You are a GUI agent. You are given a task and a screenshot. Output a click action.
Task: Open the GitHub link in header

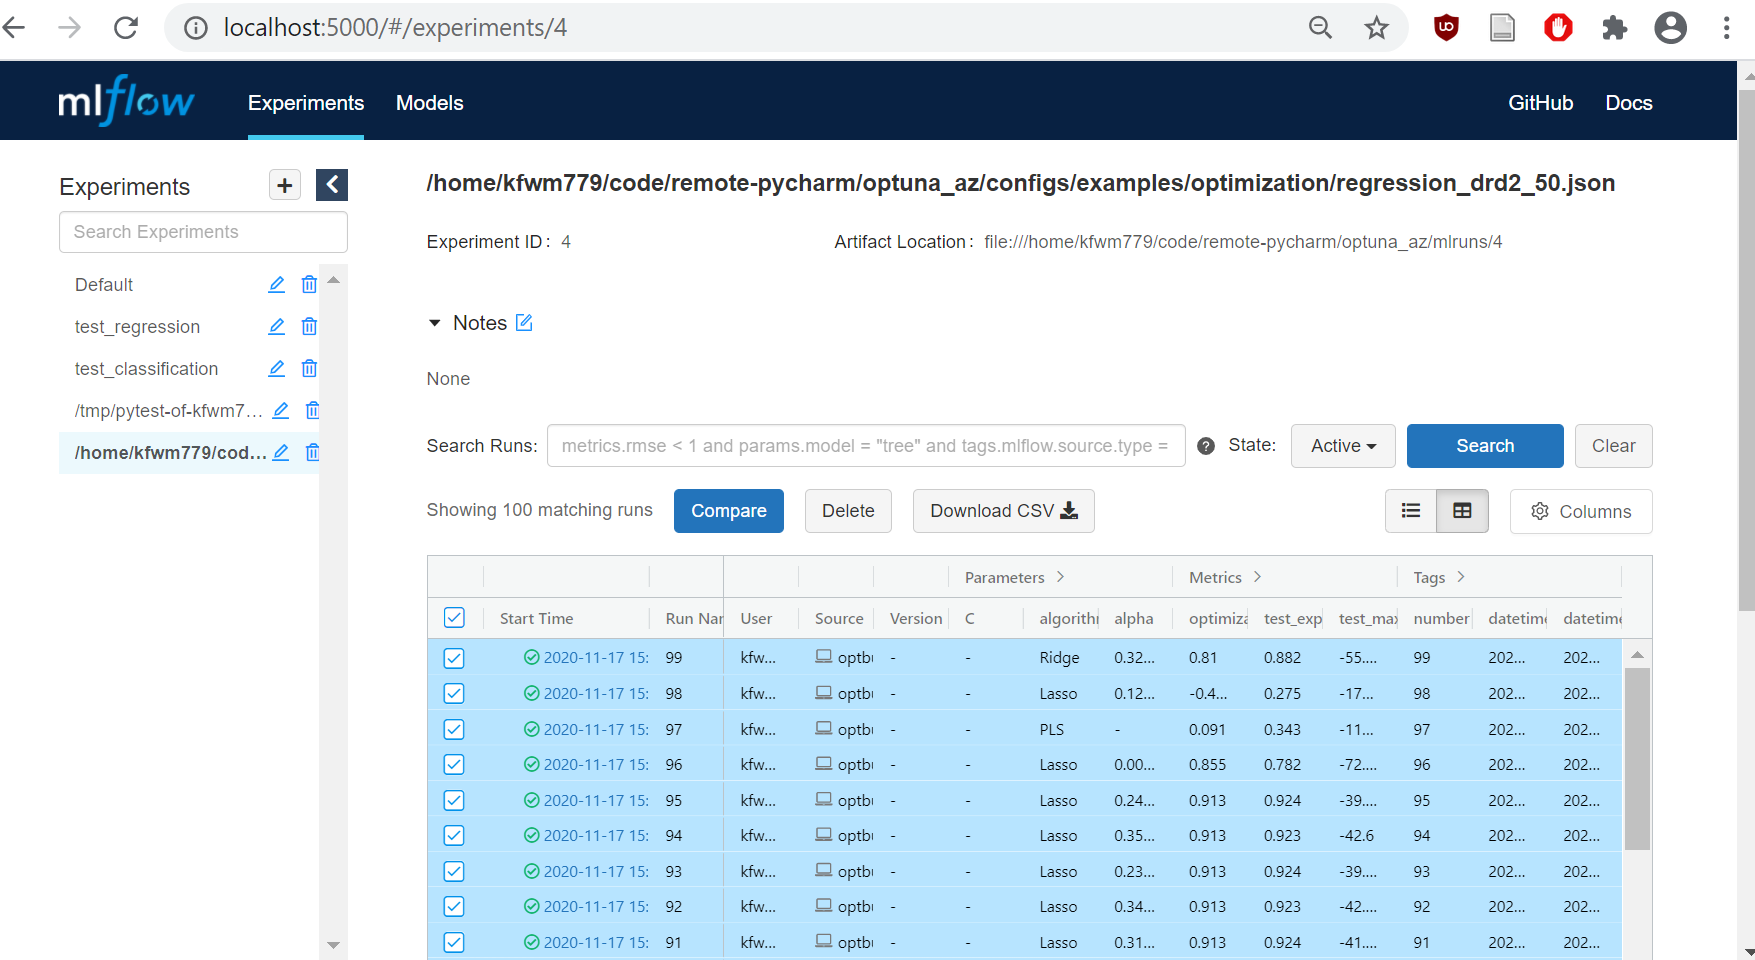pos(1541,103)
